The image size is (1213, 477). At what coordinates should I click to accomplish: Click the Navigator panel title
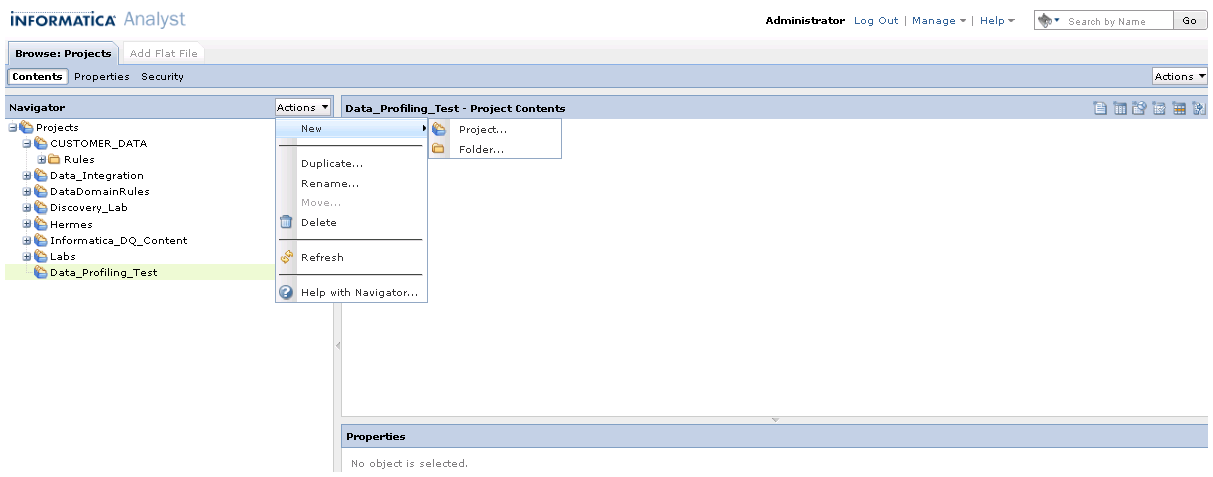[x=37, y=107]
